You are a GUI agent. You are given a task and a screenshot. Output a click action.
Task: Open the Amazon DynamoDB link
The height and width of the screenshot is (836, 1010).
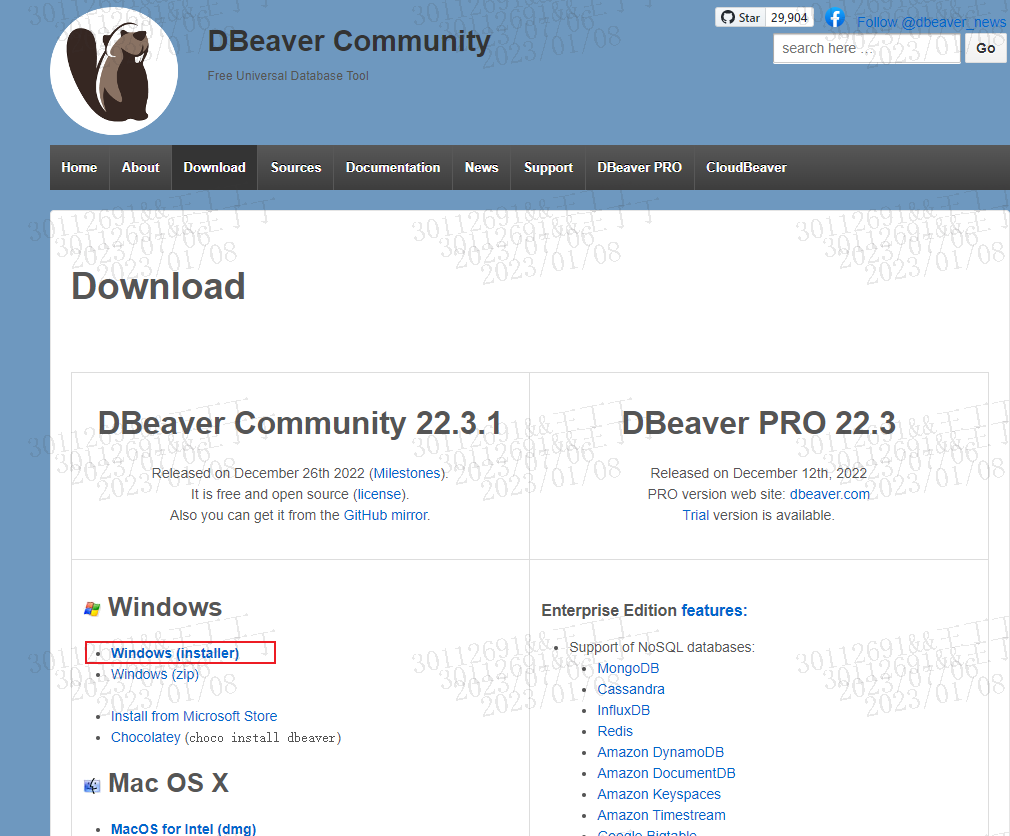(660, 752)
